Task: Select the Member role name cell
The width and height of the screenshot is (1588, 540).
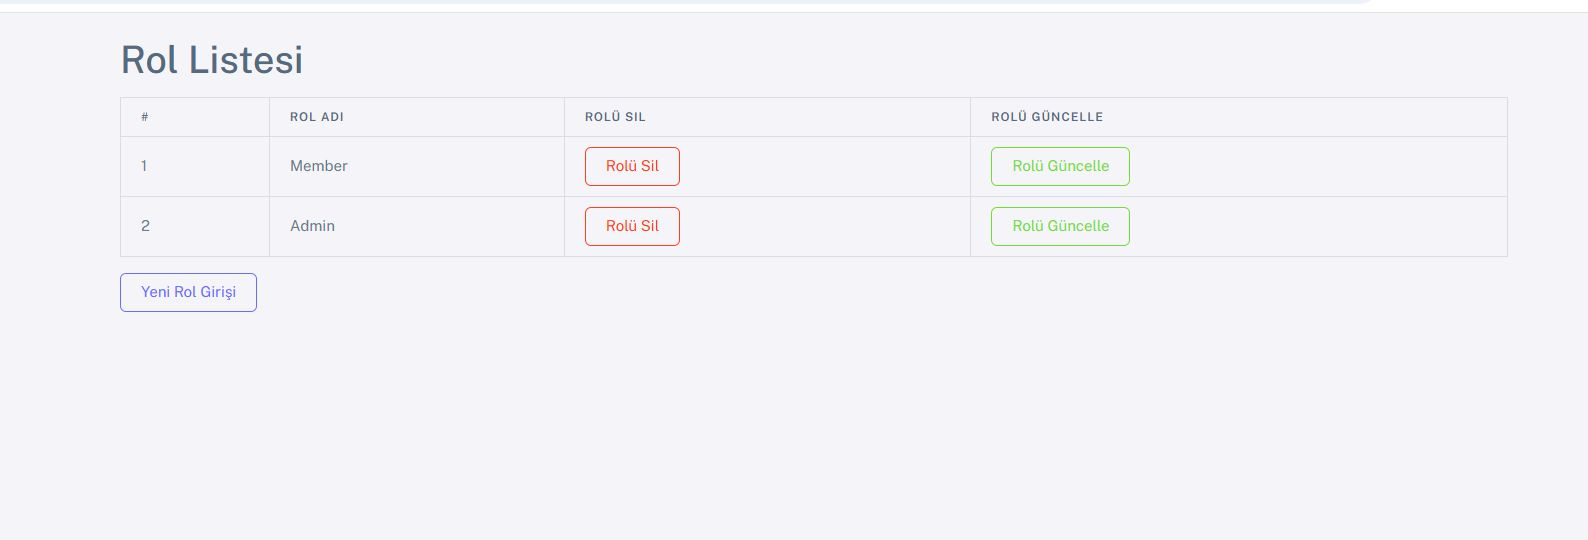Action: 417,166
